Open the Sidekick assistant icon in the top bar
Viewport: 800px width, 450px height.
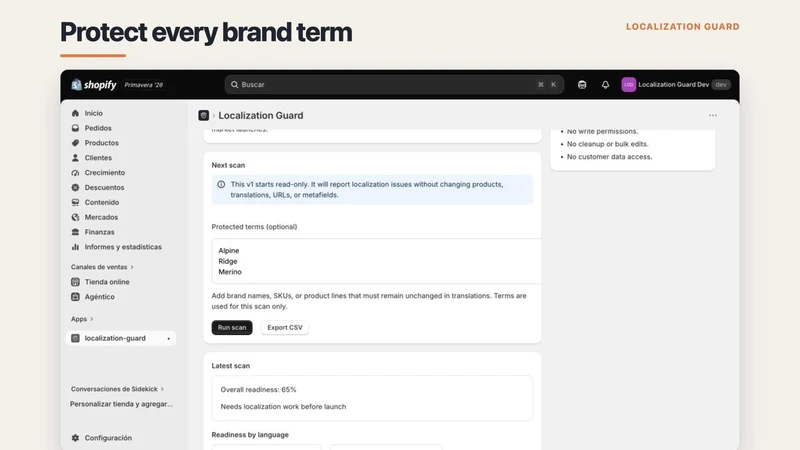[x=582, y=85]
